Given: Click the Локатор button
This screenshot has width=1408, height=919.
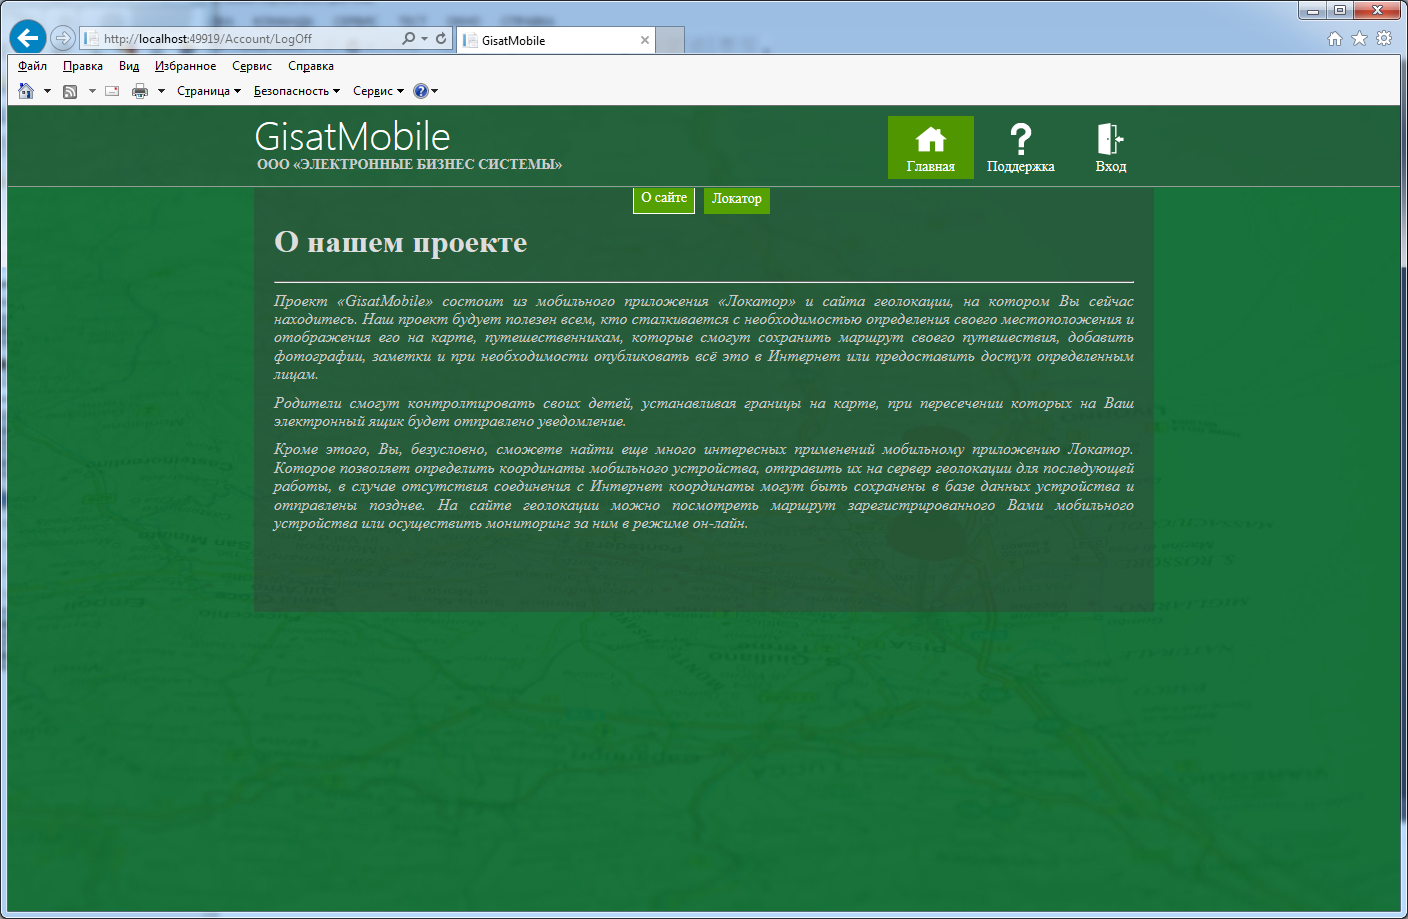Looking at the screenshot, I should pos(736,199).
